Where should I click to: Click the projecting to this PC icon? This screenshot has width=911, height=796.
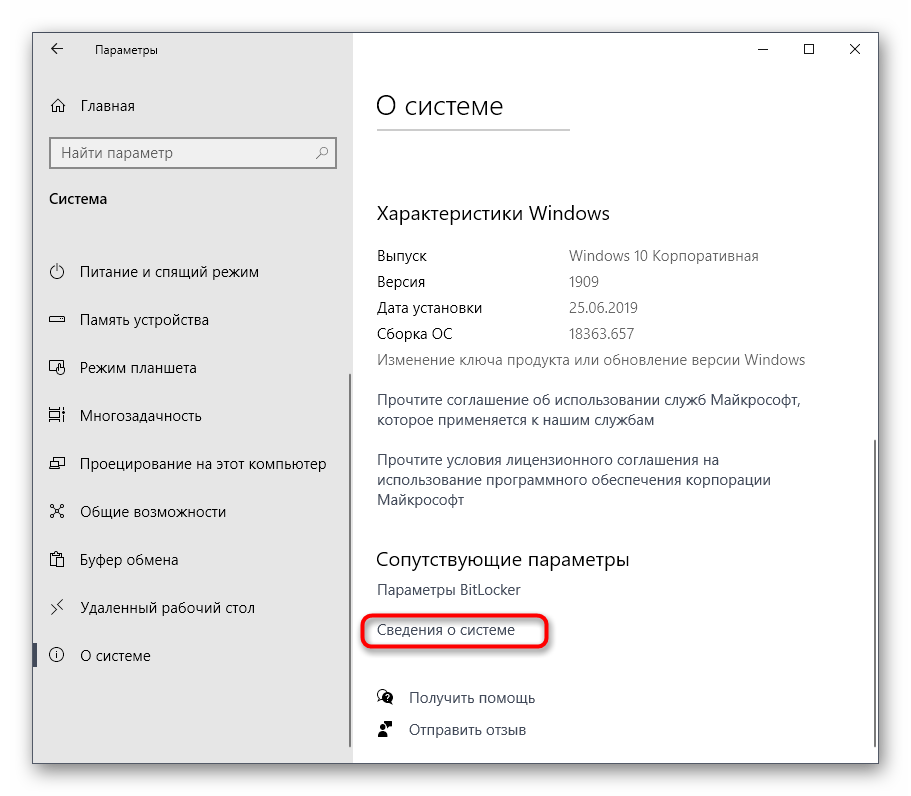click(57, 463)
